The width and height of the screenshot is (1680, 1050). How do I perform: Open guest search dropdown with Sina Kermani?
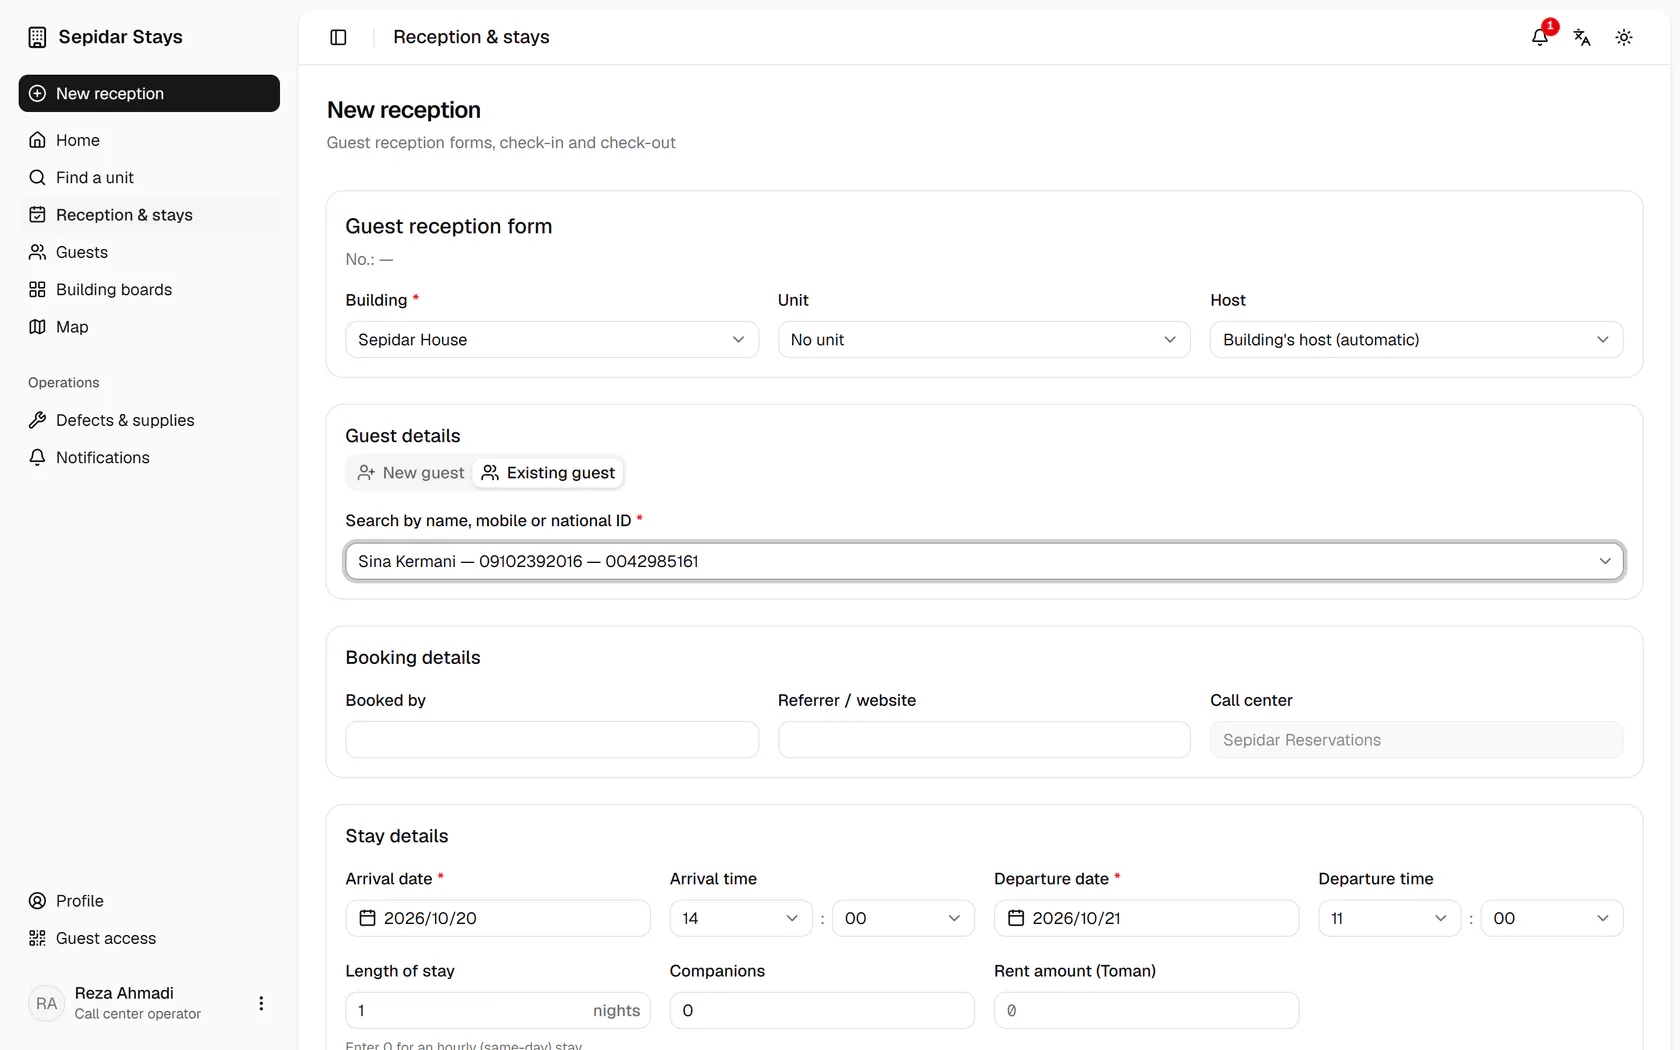(984, 561)
